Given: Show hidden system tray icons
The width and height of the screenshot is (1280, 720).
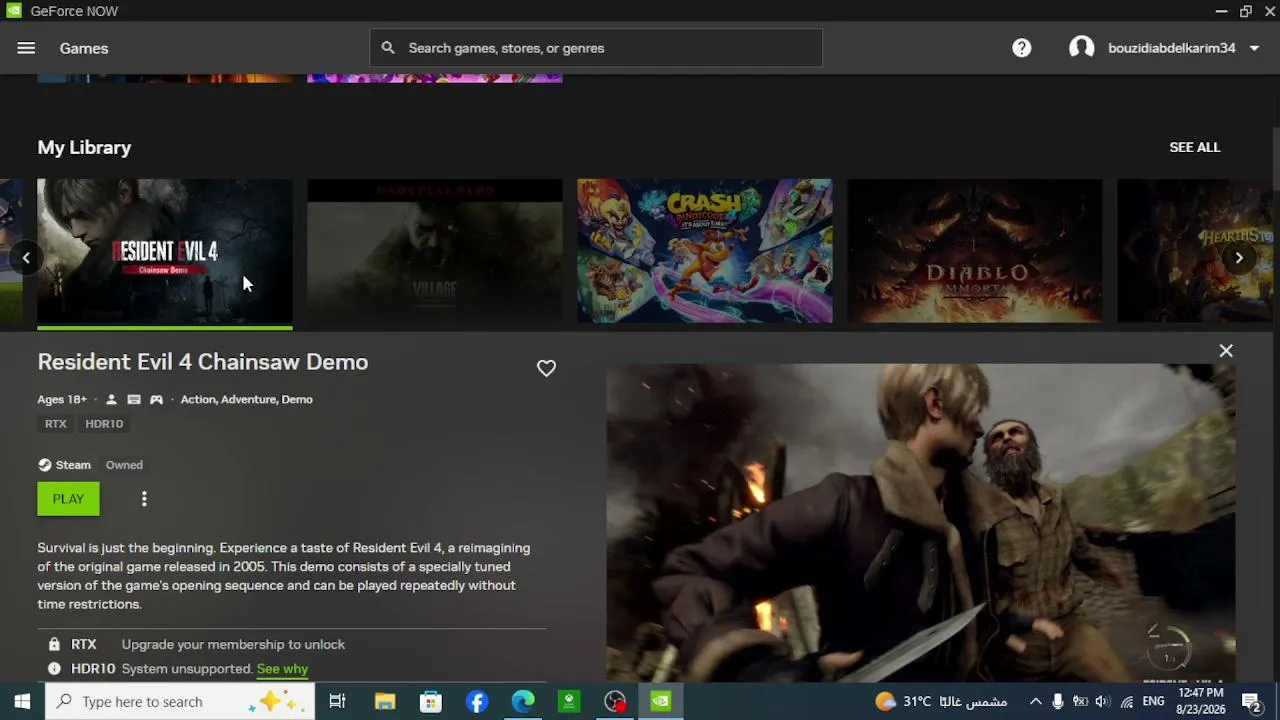Looking at the screenshot, I should pyautogui.click(x=1035, y=701).
